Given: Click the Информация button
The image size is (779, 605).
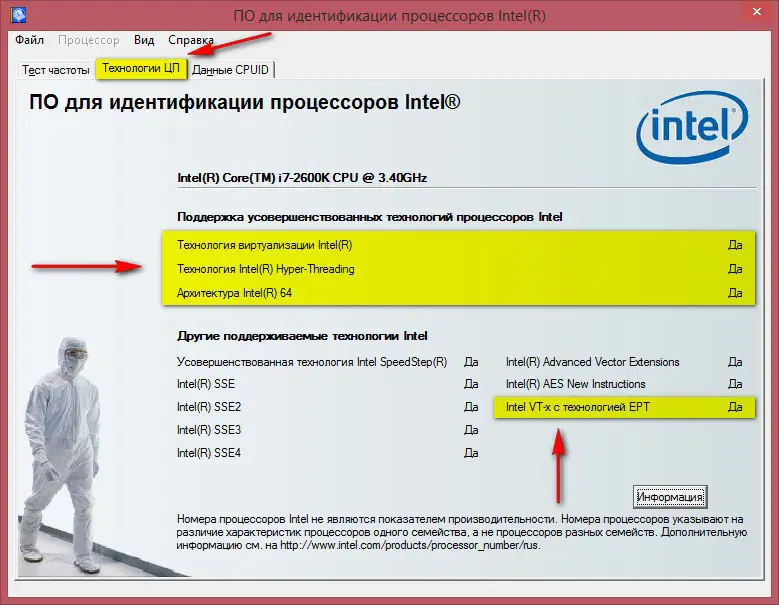Looking at the screenshot, I should tap(670, 497).
